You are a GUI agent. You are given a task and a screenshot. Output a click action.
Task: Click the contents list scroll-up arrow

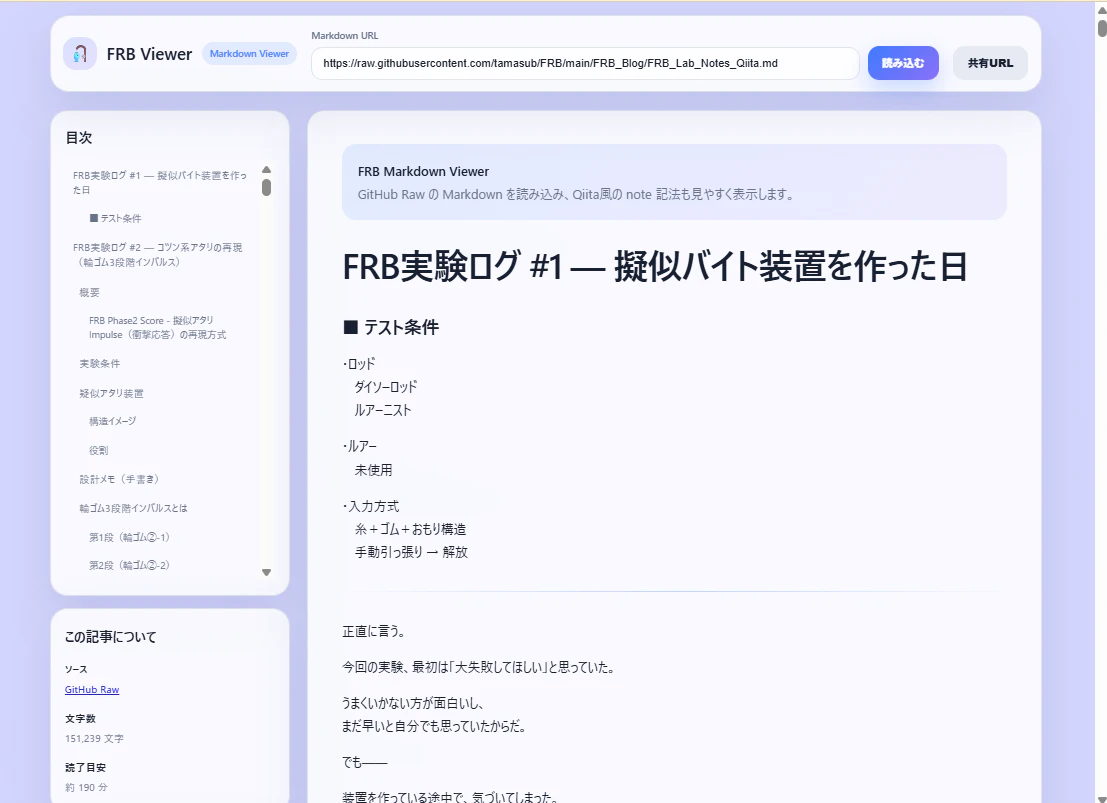[266, 169]
